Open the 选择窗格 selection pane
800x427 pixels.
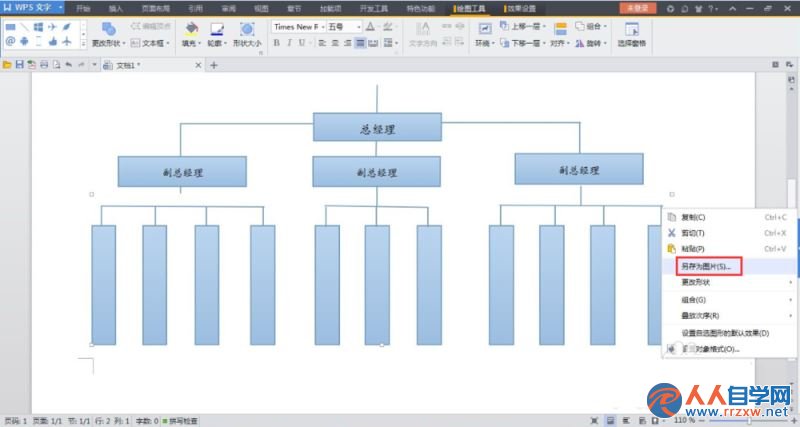point(632,35)
